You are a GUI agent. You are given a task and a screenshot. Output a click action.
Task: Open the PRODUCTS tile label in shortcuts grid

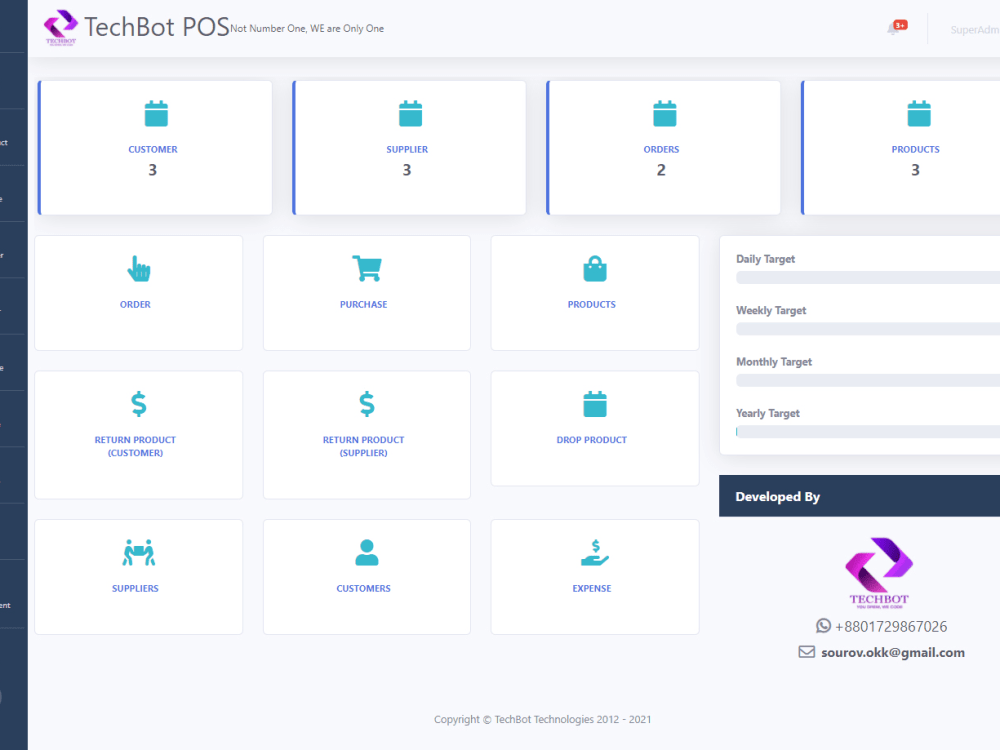[x=592, y=305]
